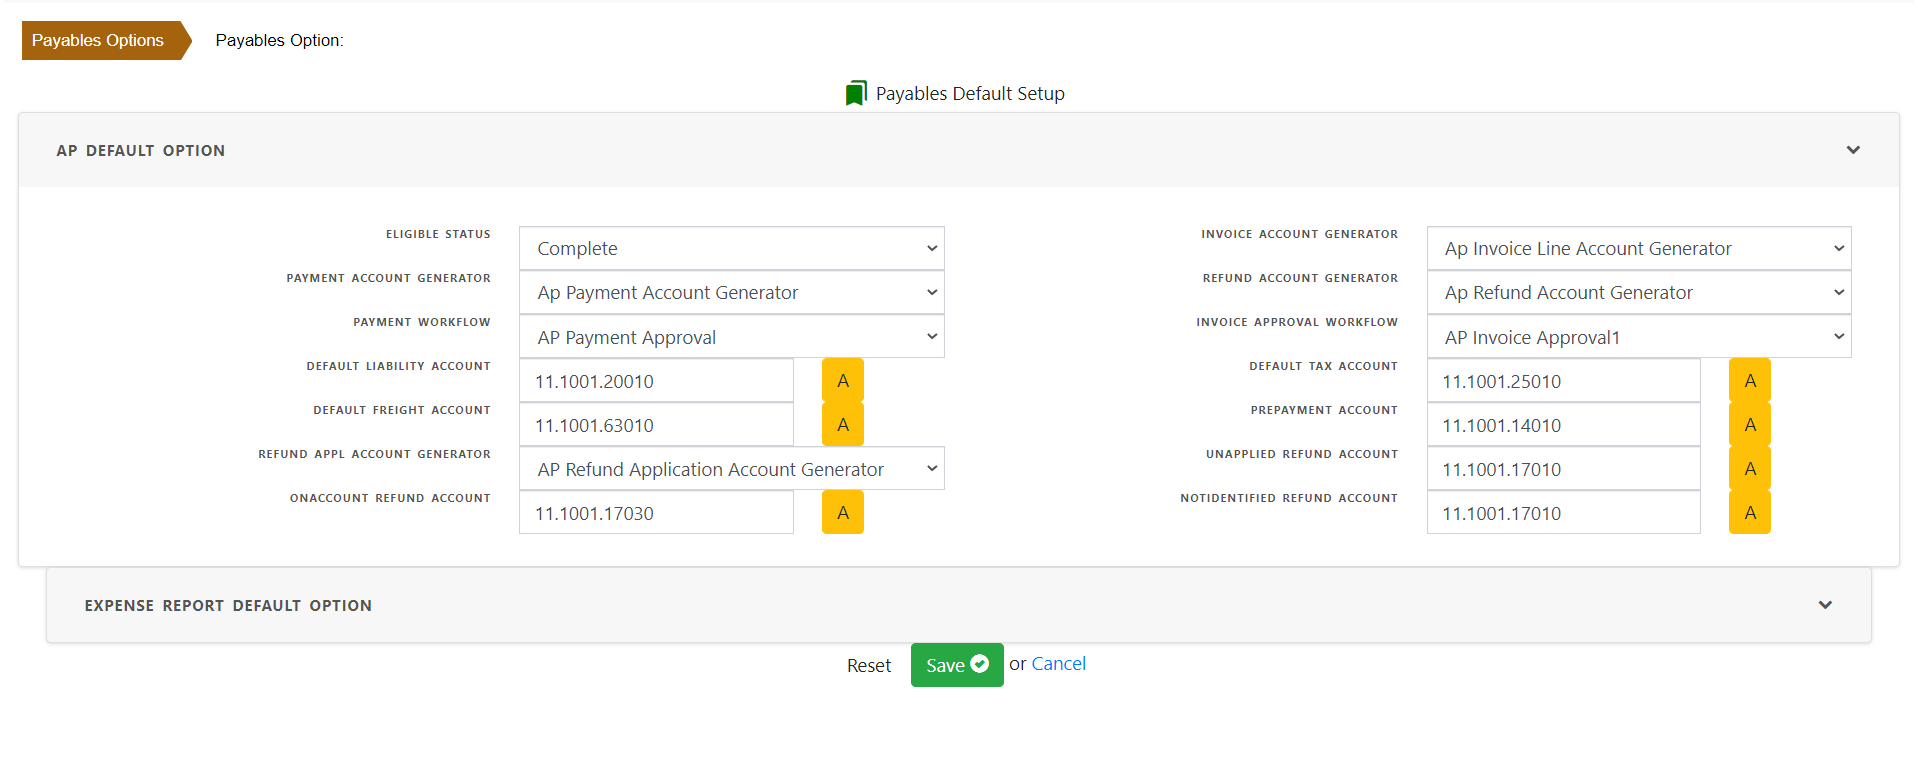Collapse the AP Default Option section chevron
The image size is (1918, 762).
(1853, 150)
